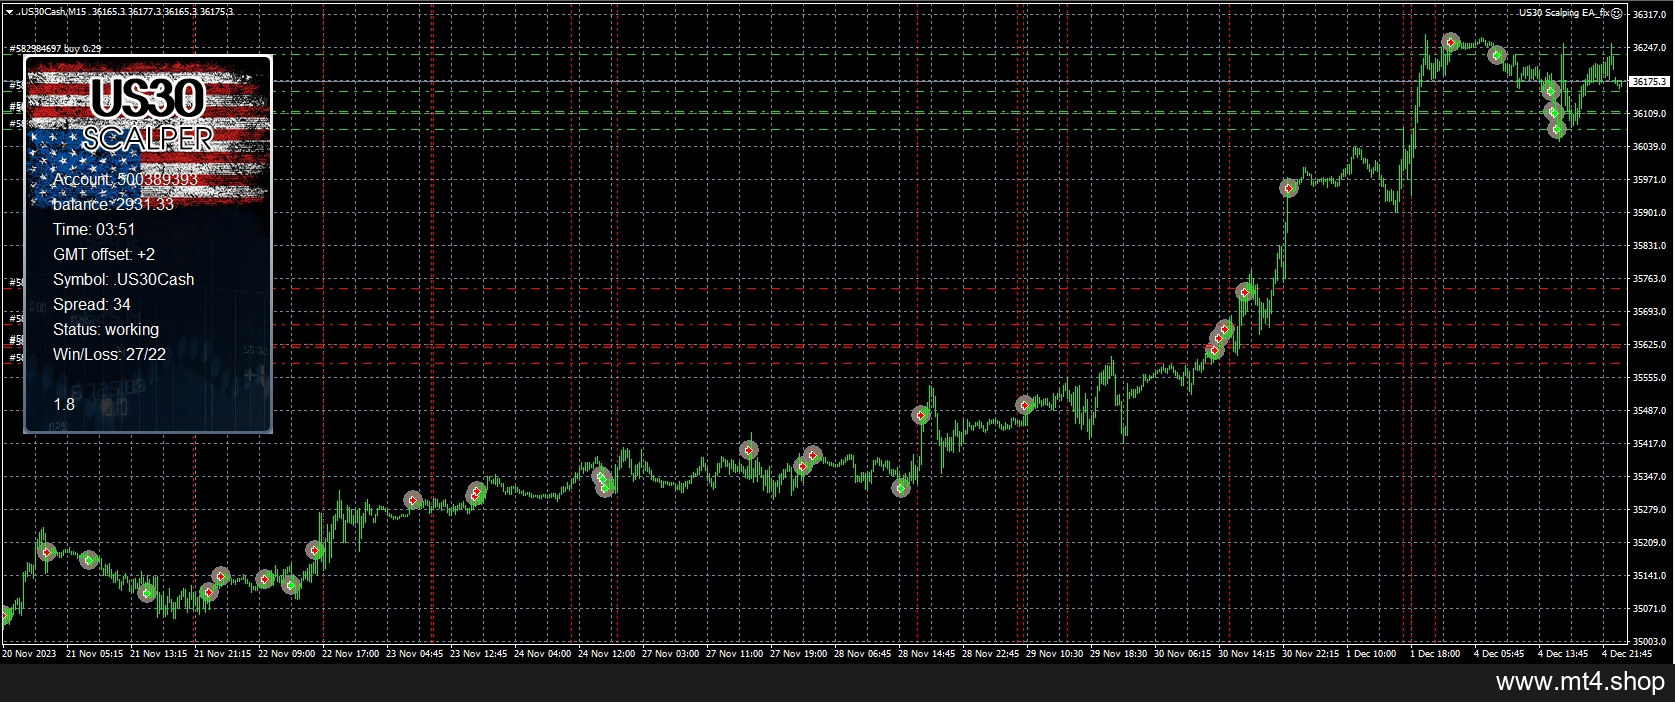Click the 28 Nov 22:45 time axis label
1675x702 pixels.
tap(990, 653)
